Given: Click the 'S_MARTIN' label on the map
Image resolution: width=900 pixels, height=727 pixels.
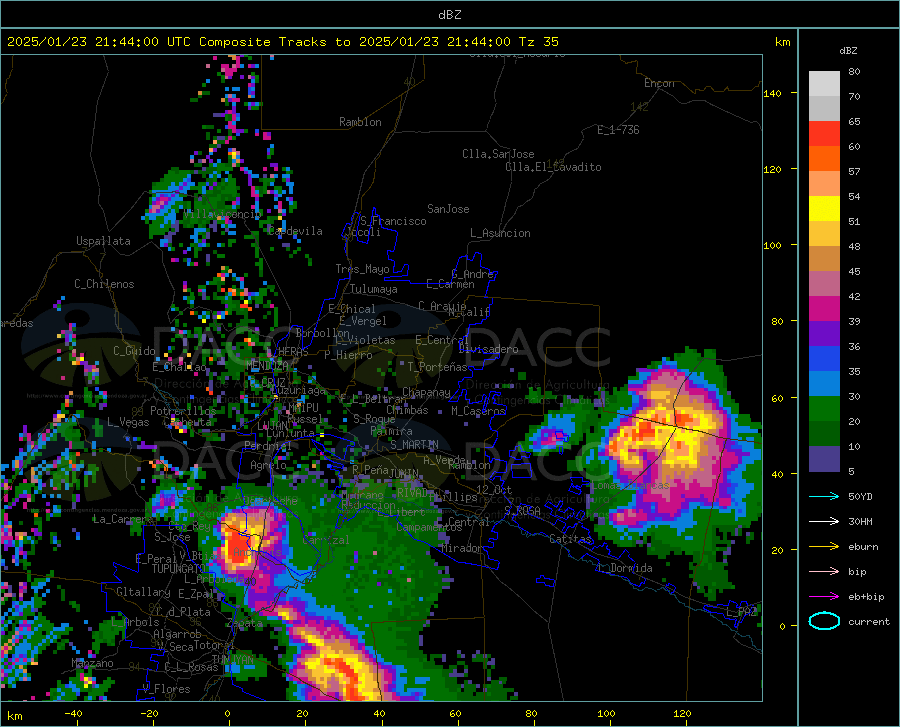Looking at the screenshot, I should coord(414,445).
